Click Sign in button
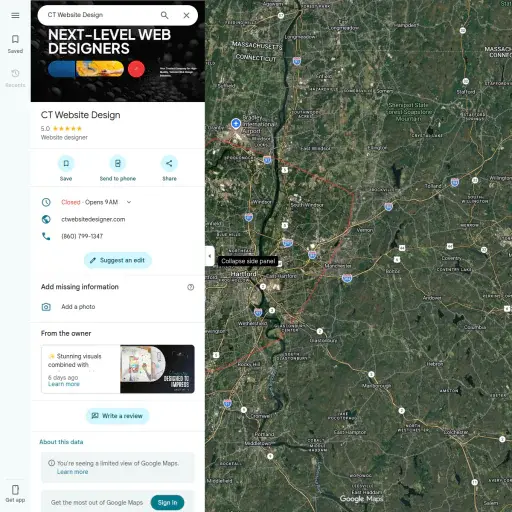This screenshot has height=512, width=512. point(167,502)
